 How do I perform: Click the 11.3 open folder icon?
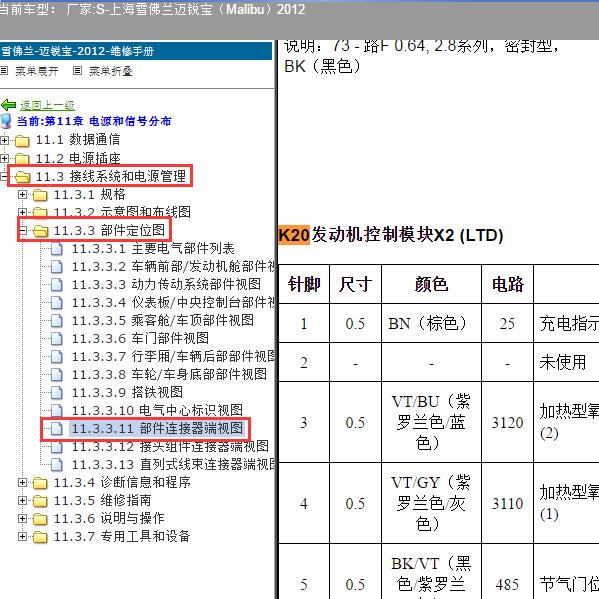[23, 177]
